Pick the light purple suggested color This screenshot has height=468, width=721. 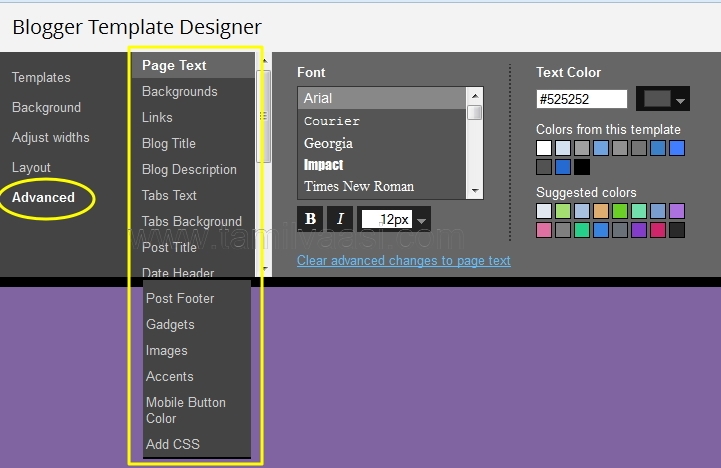[x=677, y=211]
